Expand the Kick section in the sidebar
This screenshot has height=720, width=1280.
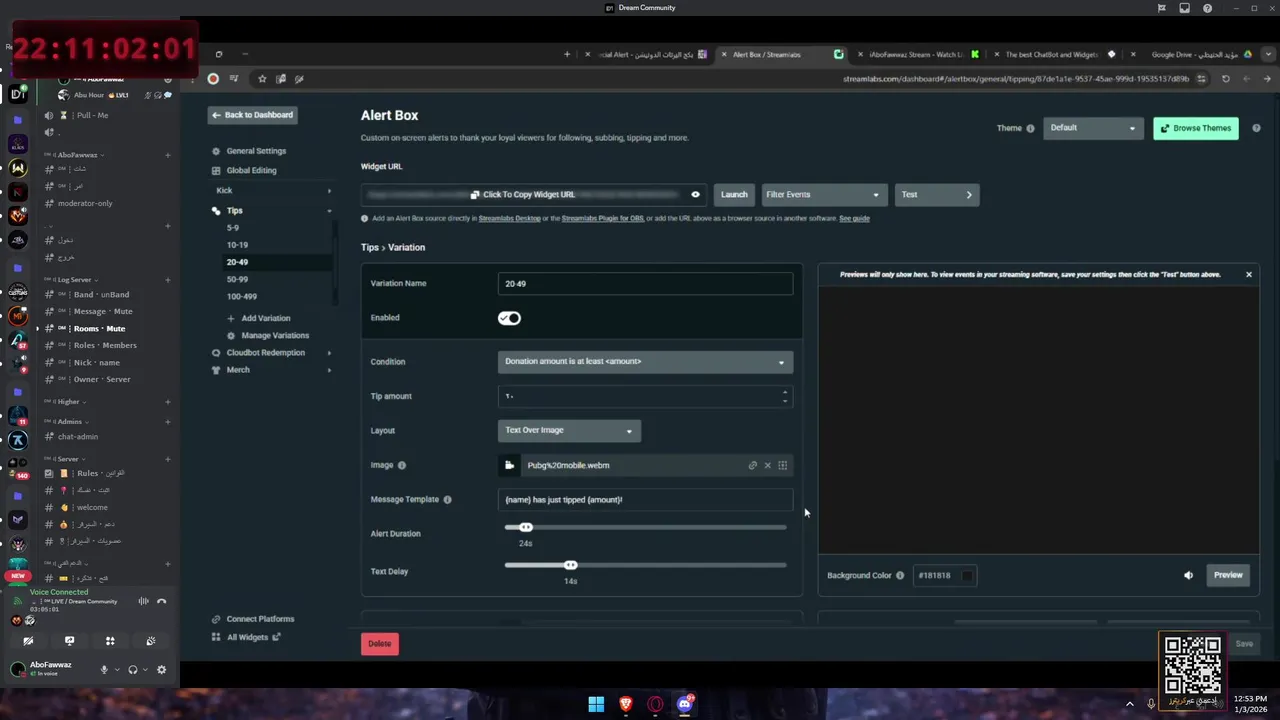click(x=329, y=191)
